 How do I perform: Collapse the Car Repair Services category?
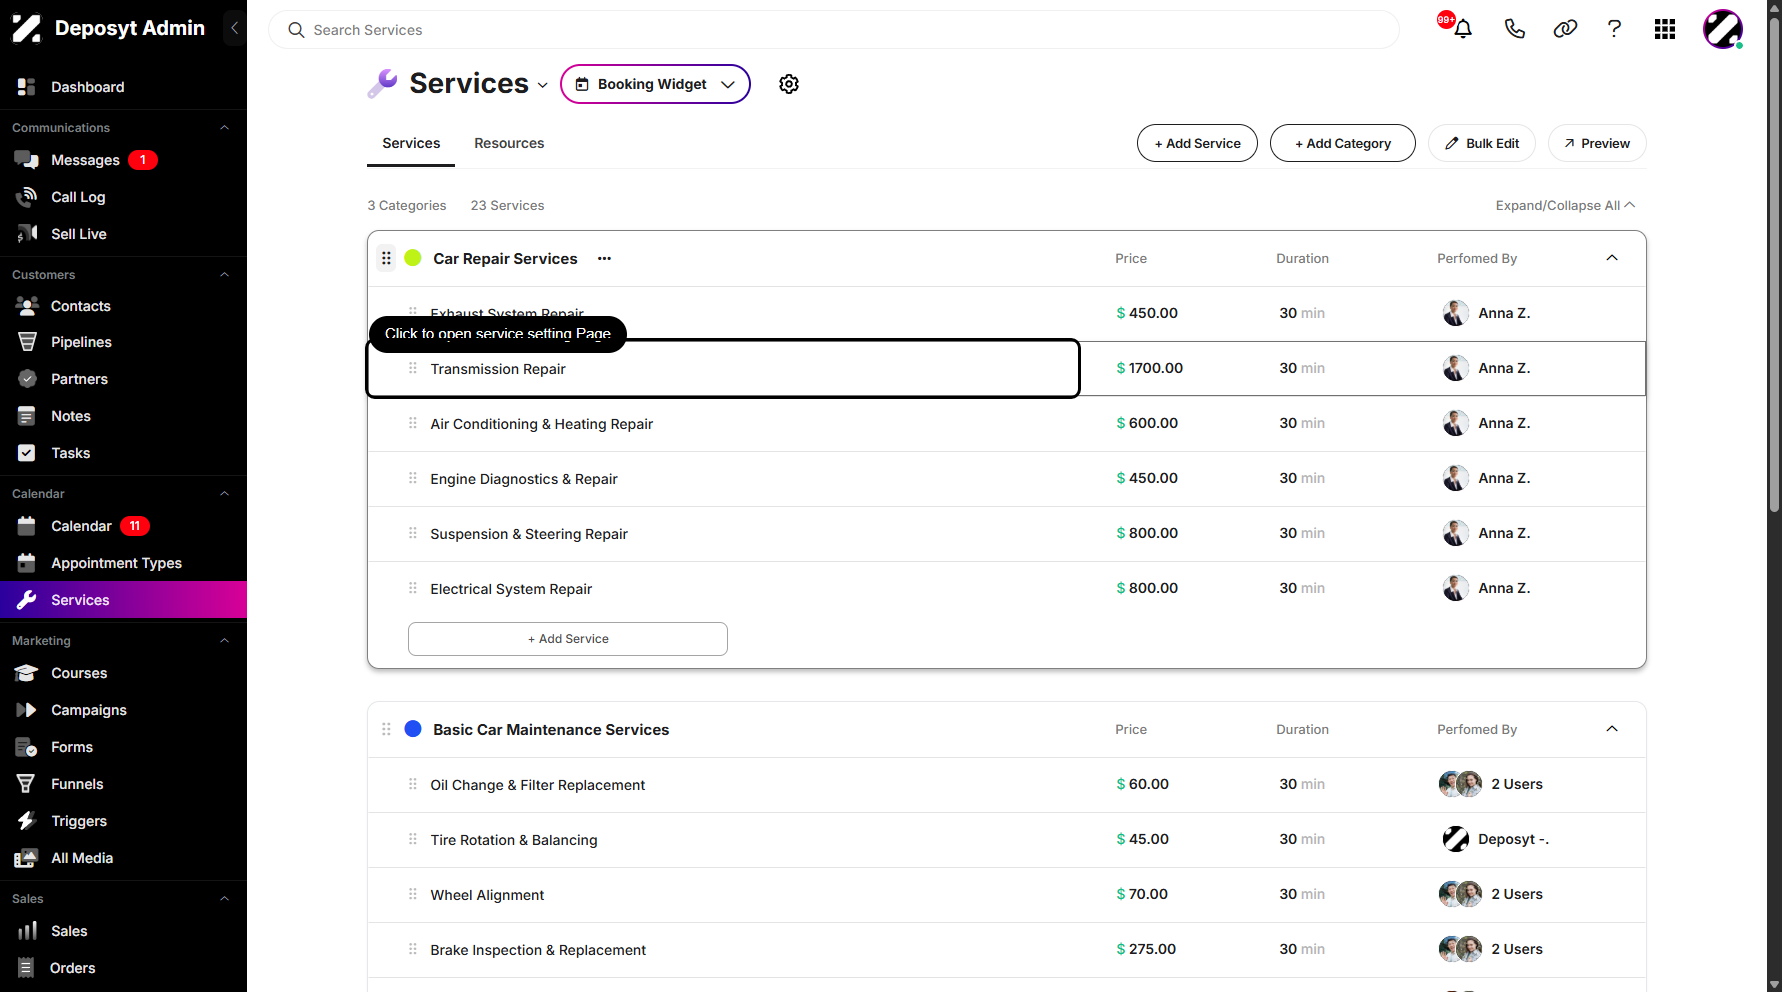click(x=1612, y=258)
